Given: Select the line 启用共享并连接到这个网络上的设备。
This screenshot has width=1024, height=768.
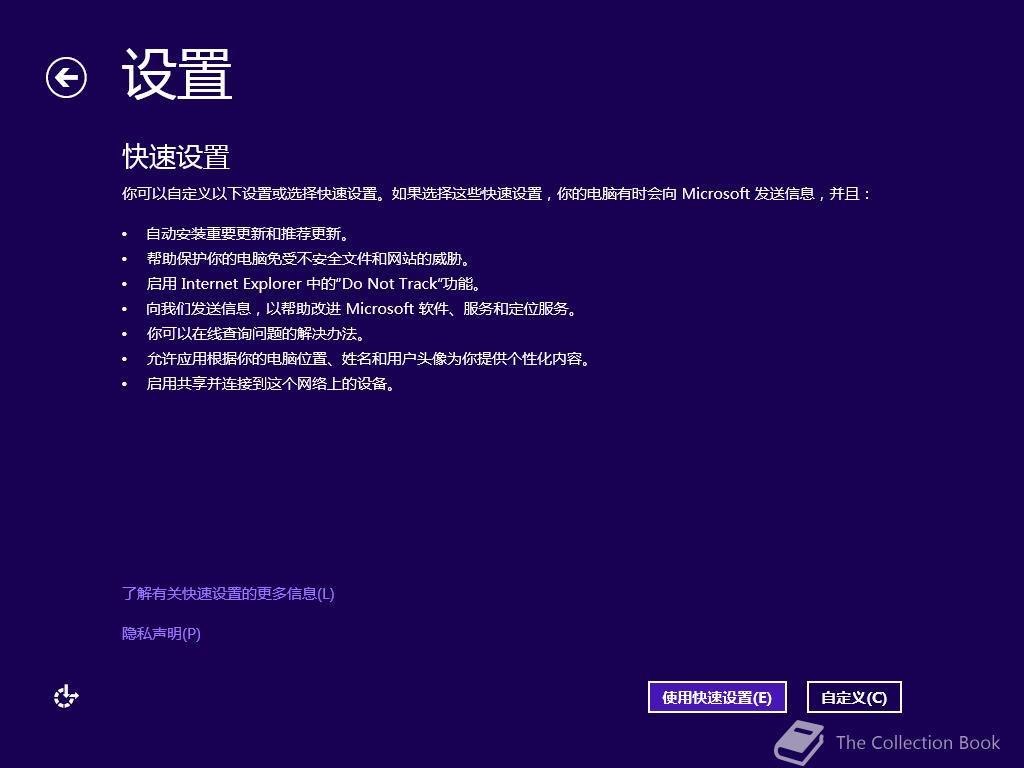Looking at the screenshot, I should (271, 383).
